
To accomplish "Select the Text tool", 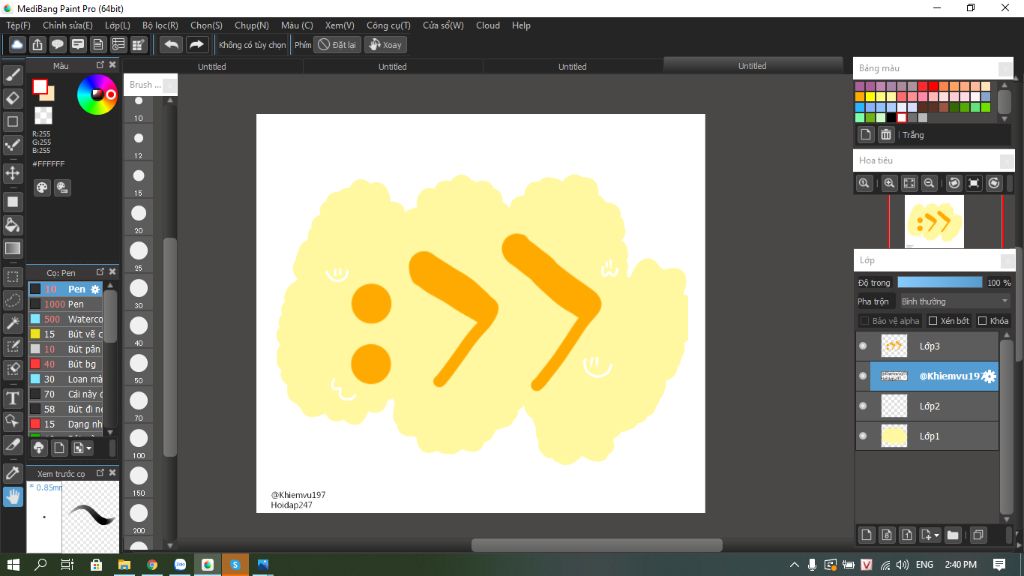I will click(12, 398).
